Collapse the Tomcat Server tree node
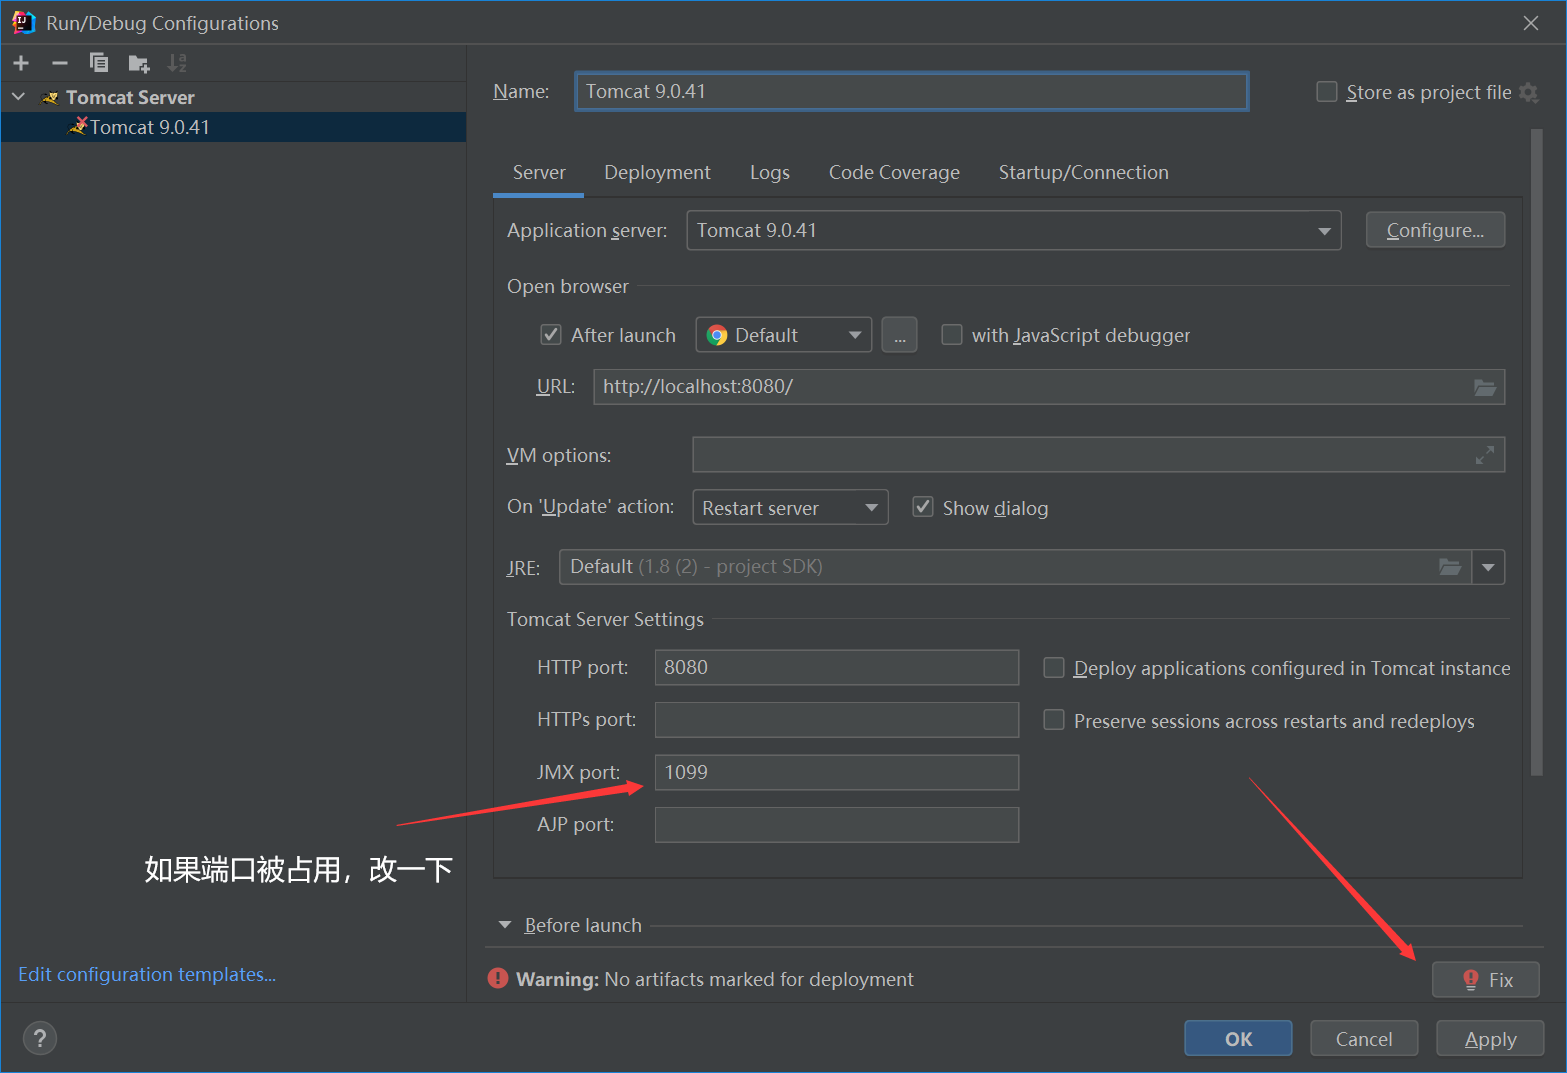Image resolution: width=1567 pixels, height=1073 pixels. pyautogui.click(x=18, y=97)
